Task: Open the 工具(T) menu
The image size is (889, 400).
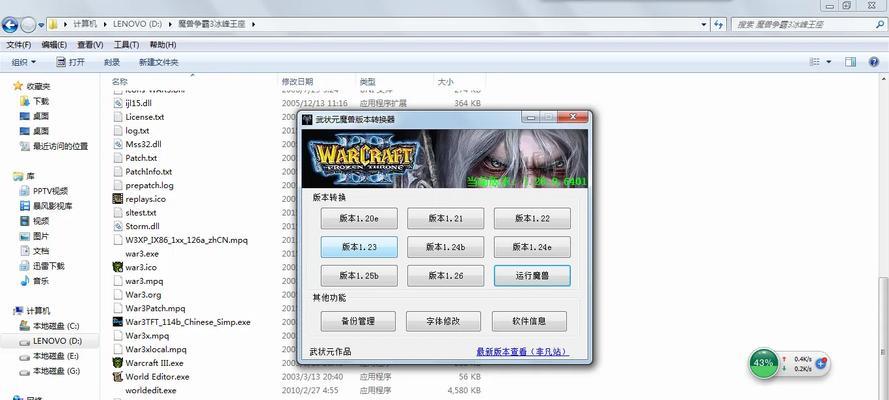Action: pyautogui.click(x=126, y=44)
